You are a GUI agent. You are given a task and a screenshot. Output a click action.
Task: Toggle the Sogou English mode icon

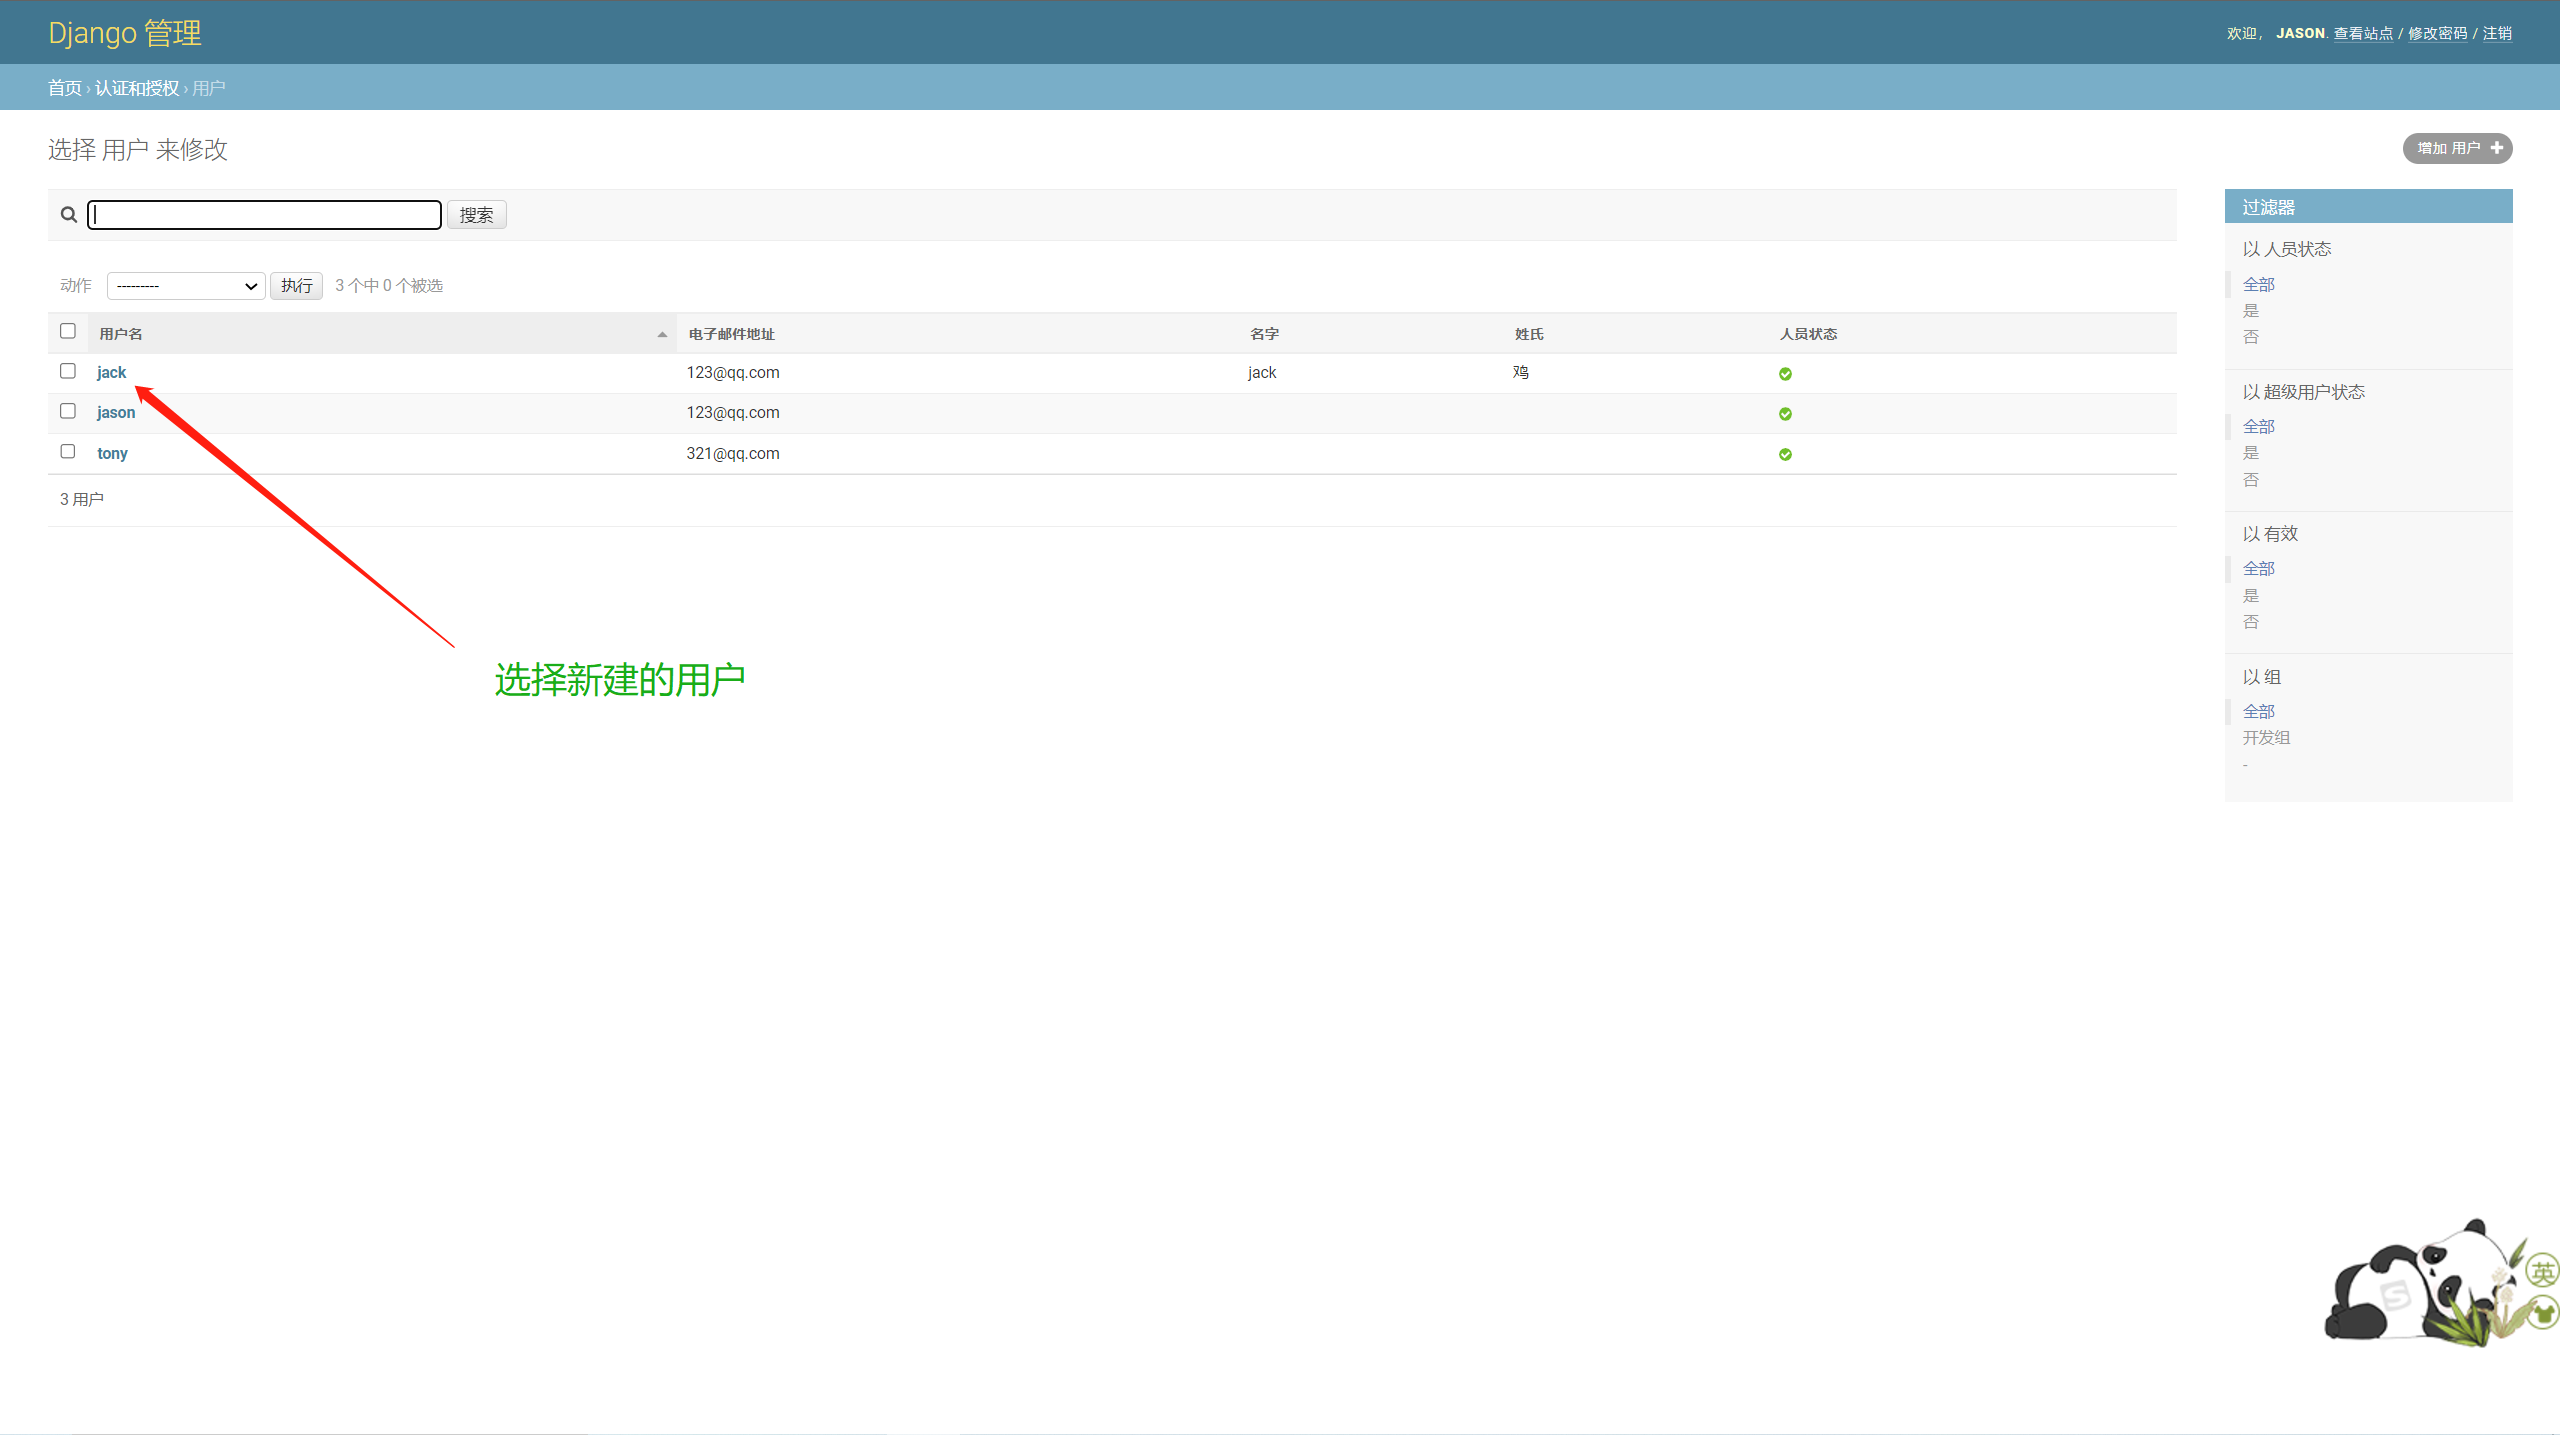tap(2541, 1272)
